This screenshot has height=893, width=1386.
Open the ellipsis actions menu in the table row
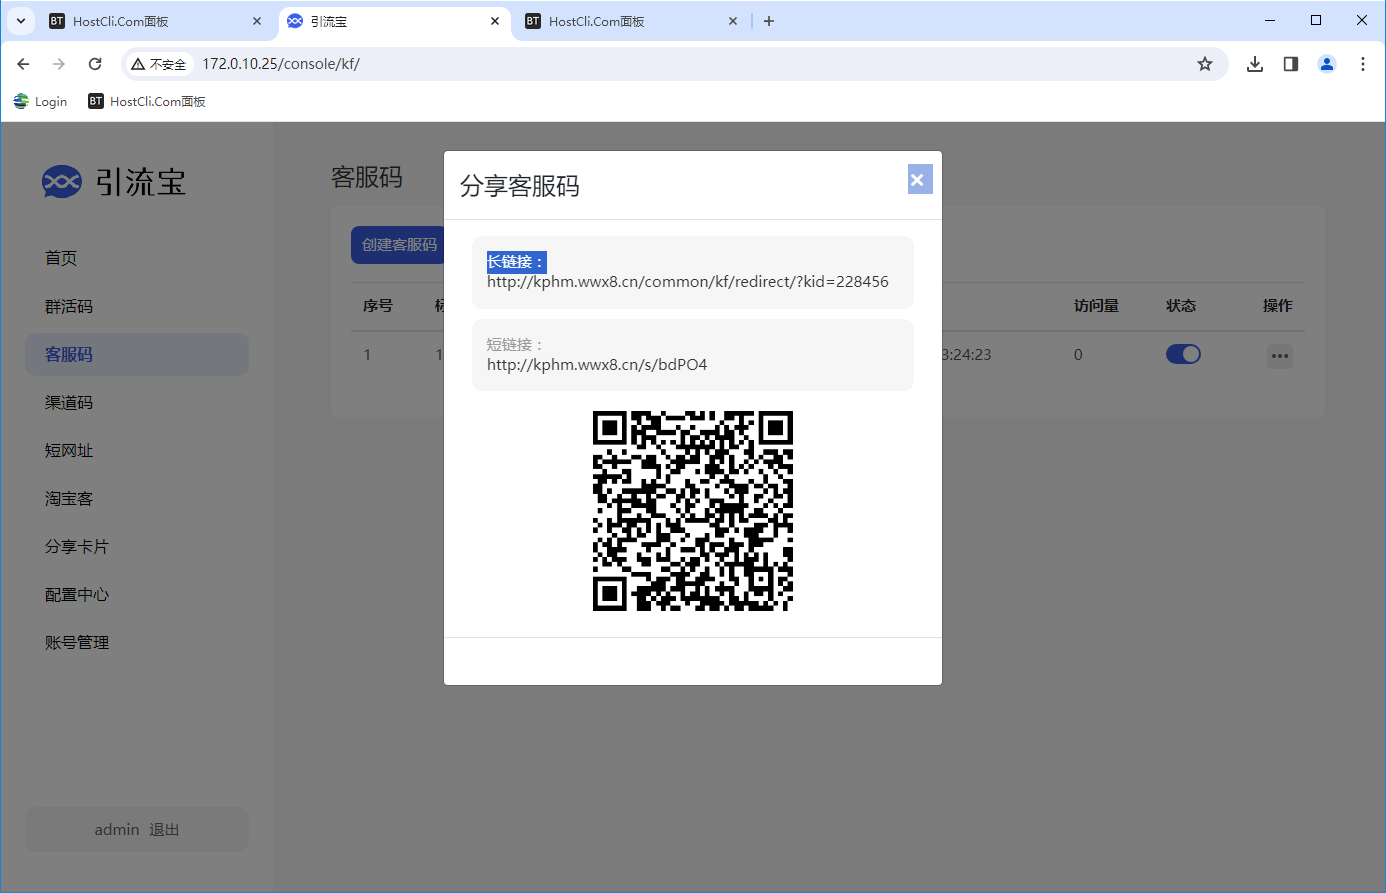(1280, 356)
